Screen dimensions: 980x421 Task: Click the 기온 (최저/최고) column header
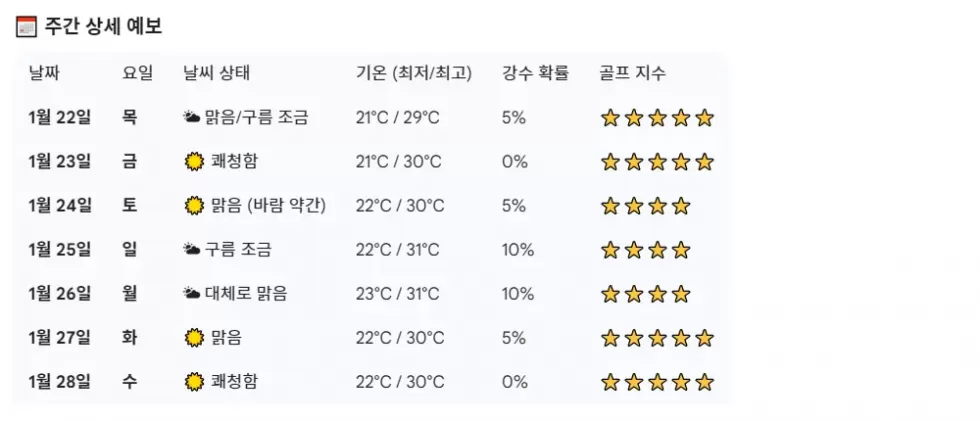pos(414,73)
